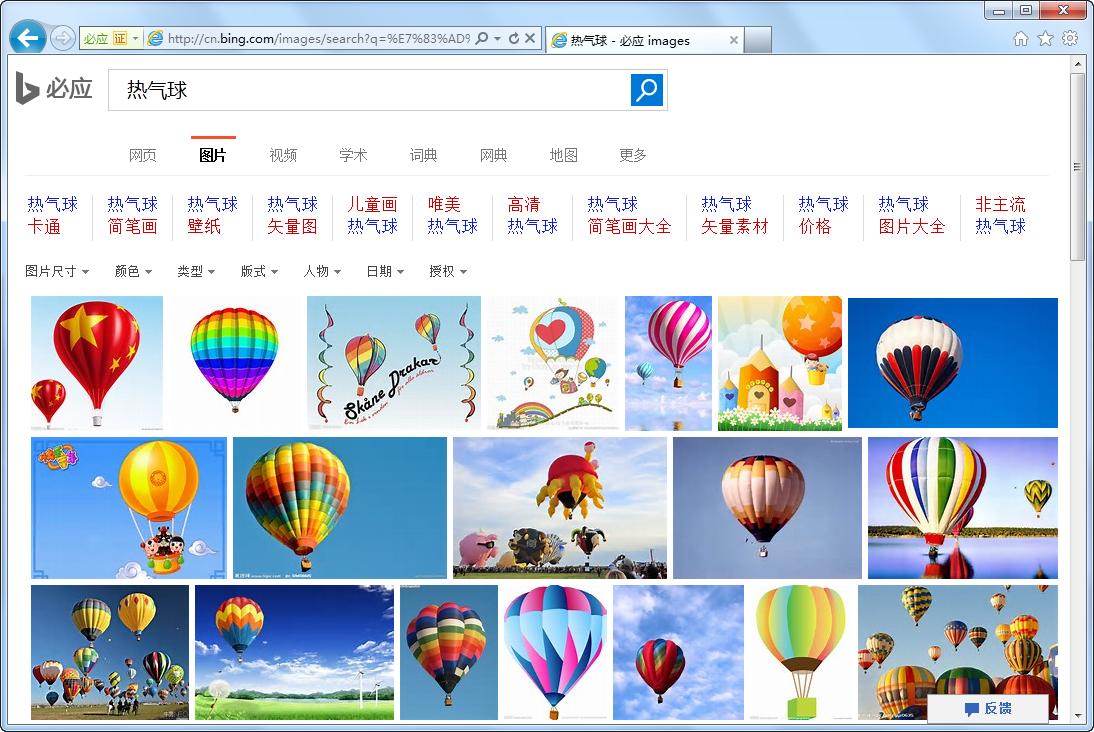Click the 热气球卡通 related search link
This screenshot has width=1094, height=732.
53,214
